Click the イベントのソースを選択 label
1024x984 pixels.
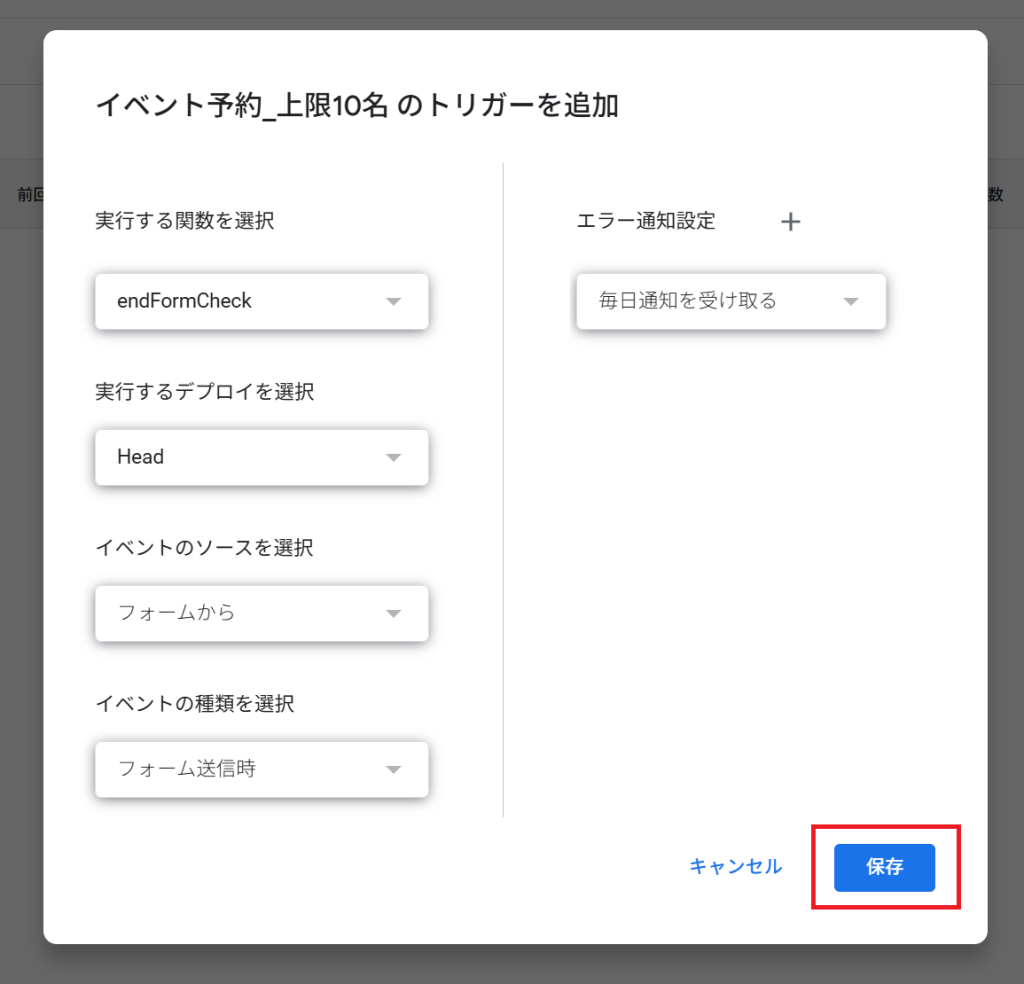[x=204, y=547]
